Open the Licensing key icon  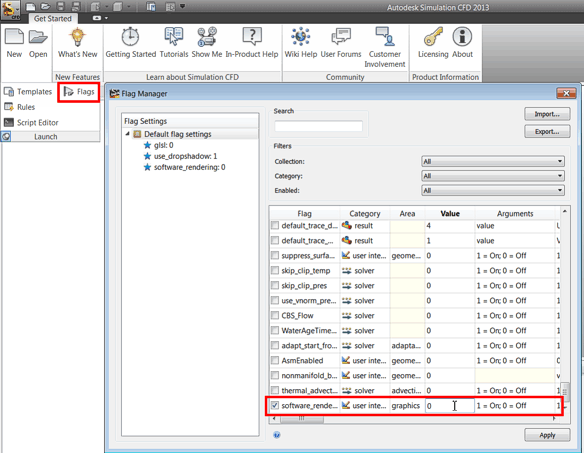pos(433,37)
